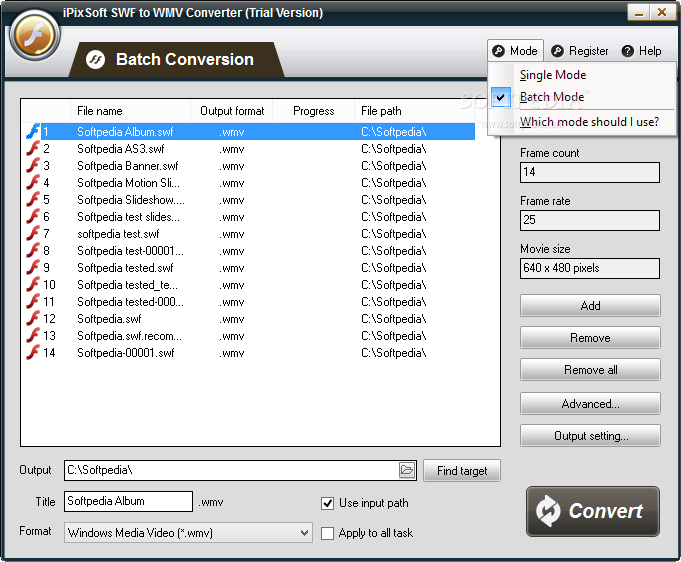Start conversion with the Convert button
The width and height of the screenshot is (681, 562).
(592, 511)
